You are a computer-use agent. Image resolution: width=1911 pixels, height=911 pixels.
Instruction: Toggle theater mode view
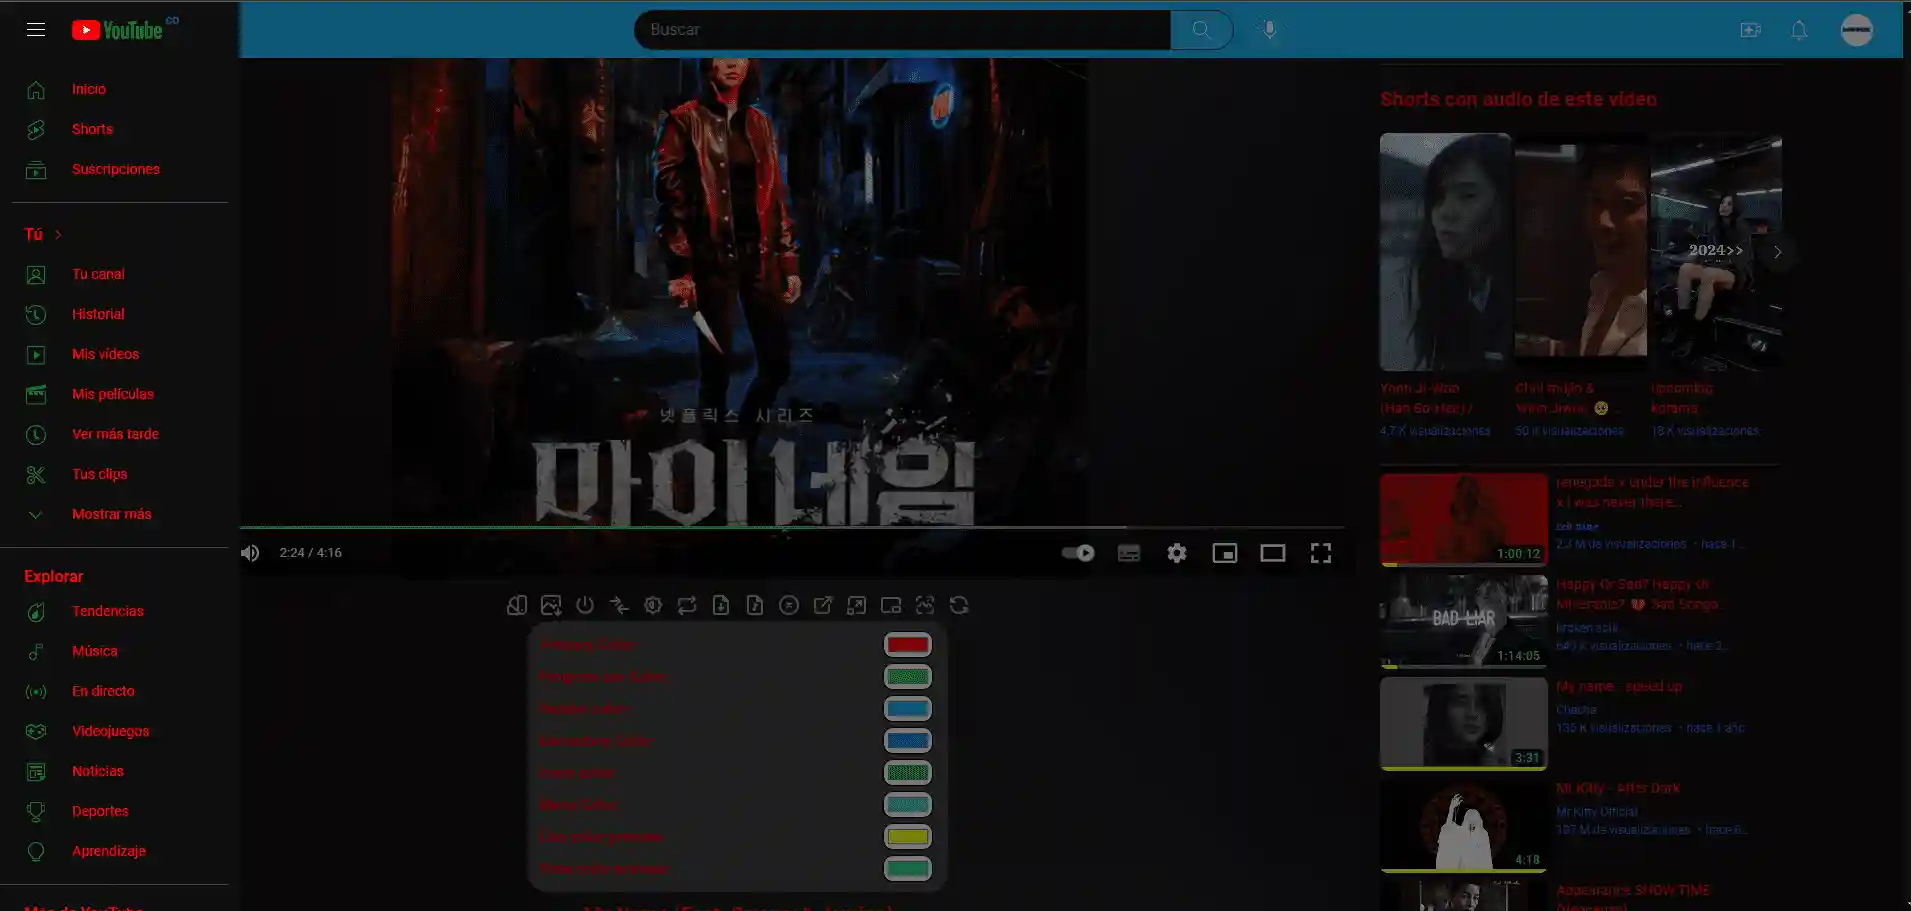[1273, 553]
